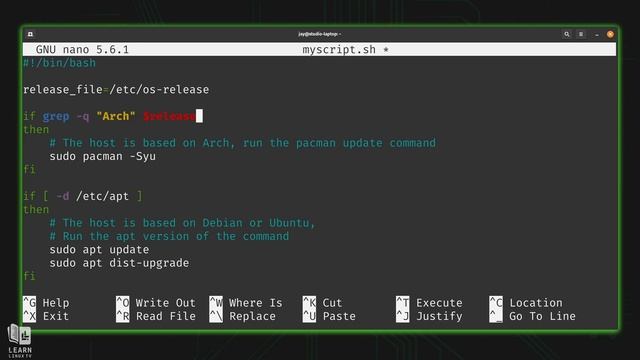Click the ^K Cut shortcut

tap(322, 303)
